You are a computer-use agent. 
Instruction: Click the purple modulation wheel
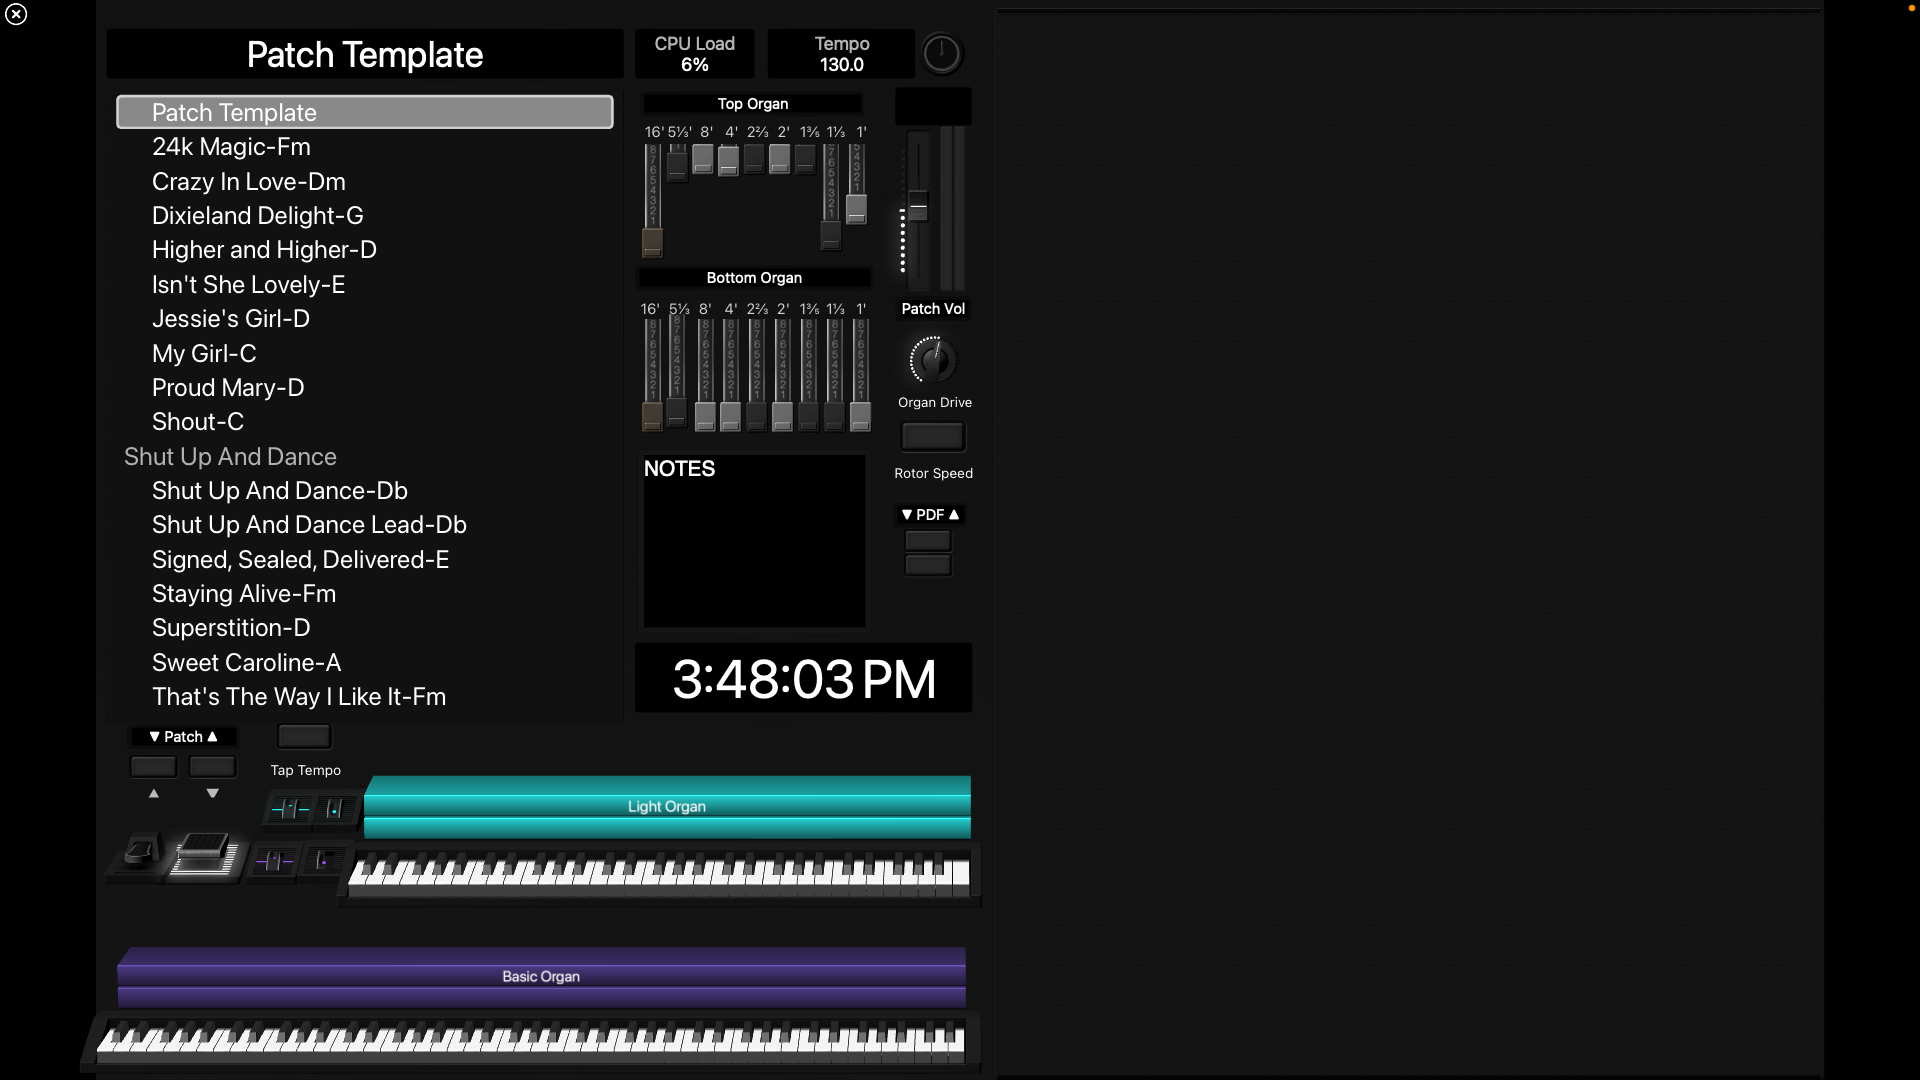(x=323, y=860)
